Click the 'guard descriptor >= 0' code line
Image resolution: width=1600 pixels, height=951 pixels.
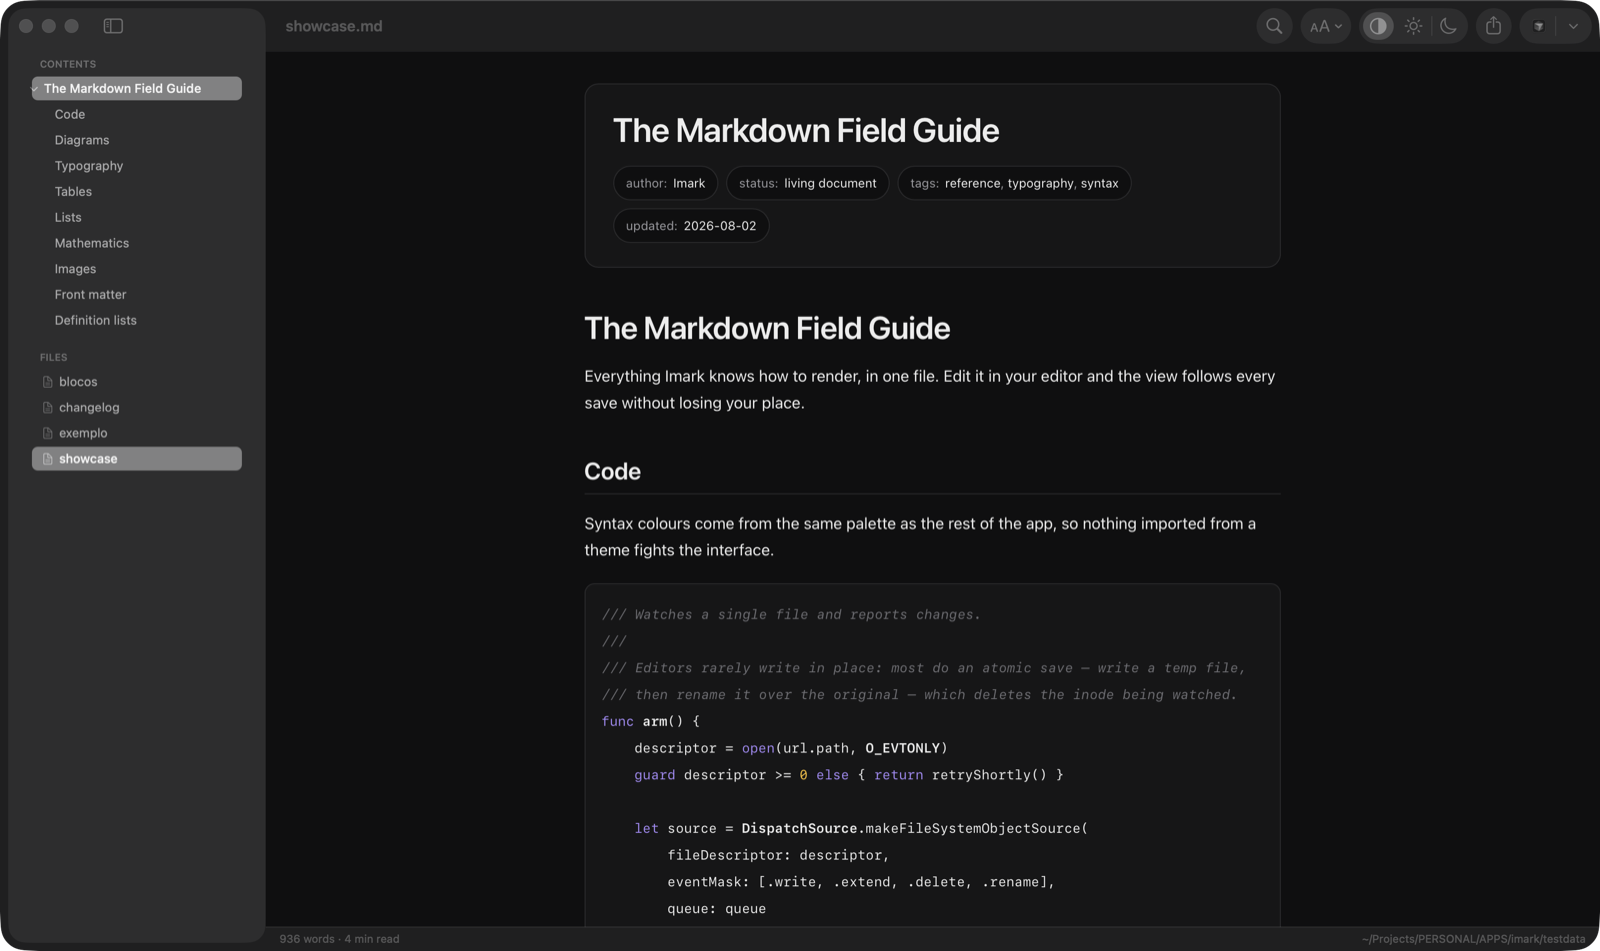(x=849, y=775)
